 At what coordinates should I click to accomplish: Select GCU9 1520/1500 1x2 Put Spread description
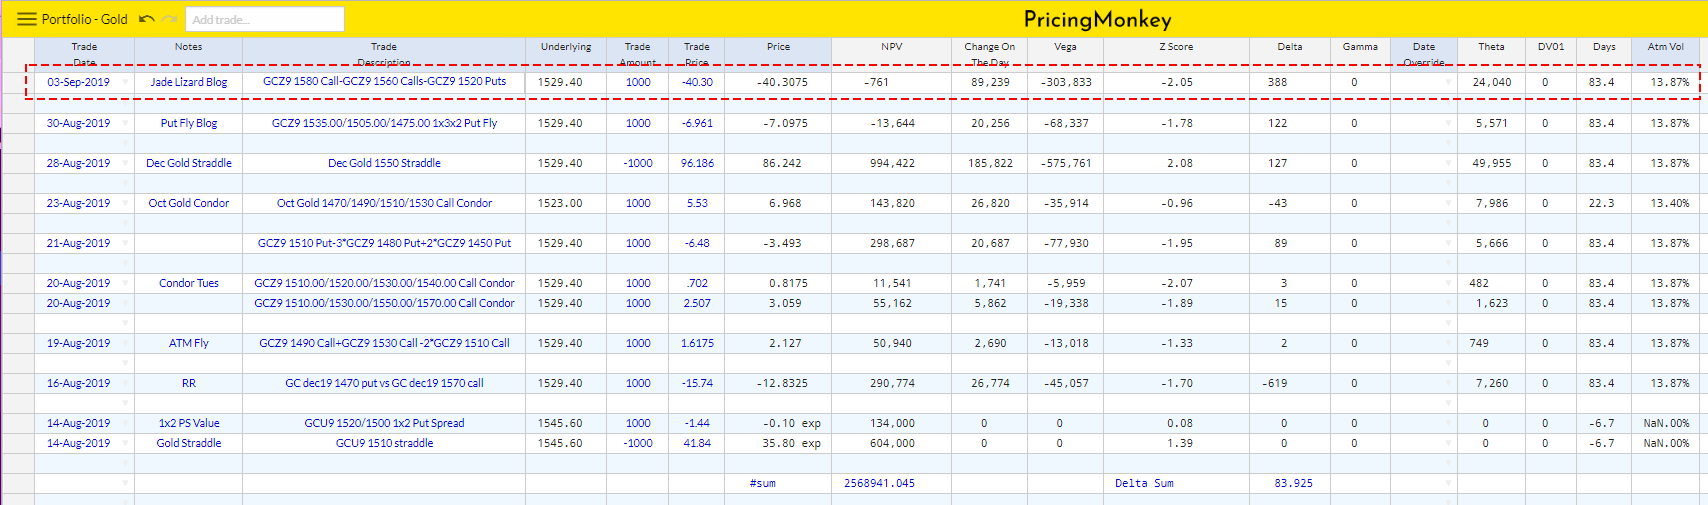(384, 423)
